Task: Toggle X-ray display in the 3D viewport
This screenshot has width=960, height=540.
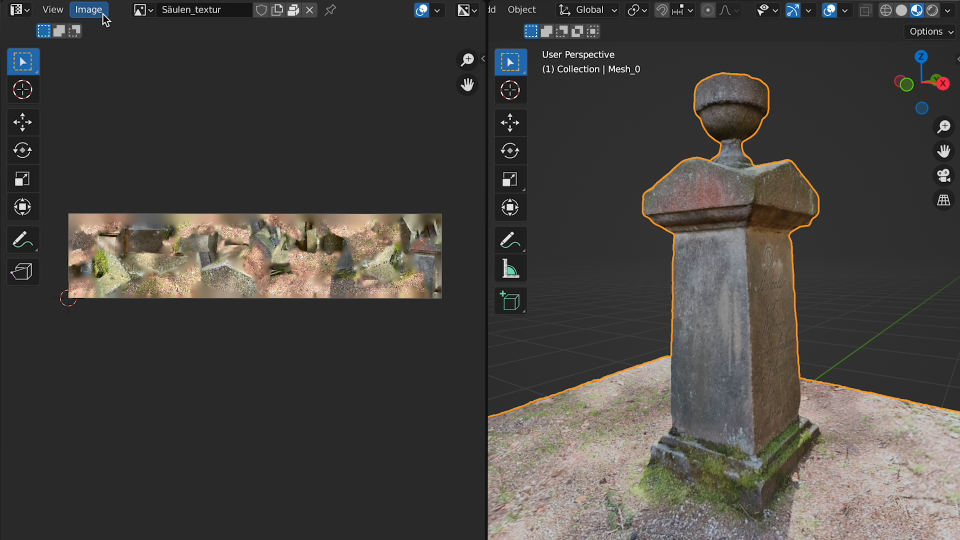Action: pyautogui.click(x=865, y=10)
